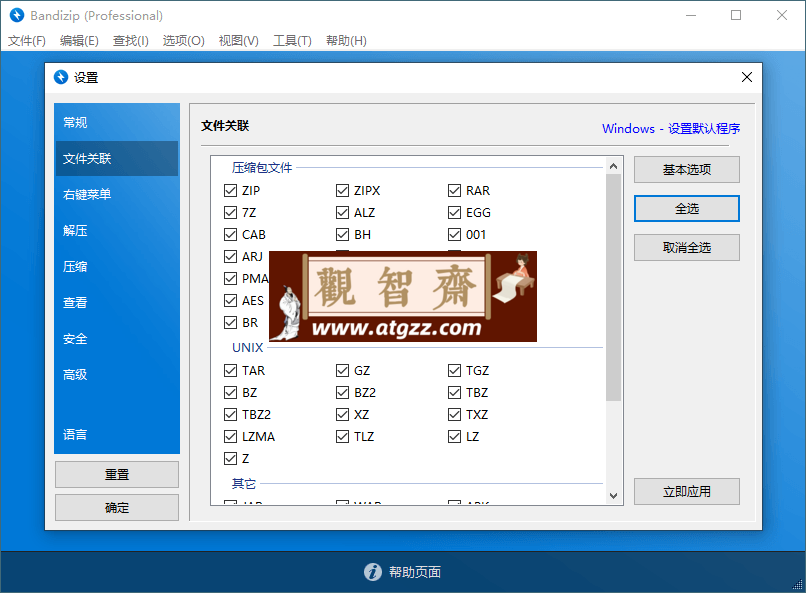Click the 确定 button
Screen dimensions: 806x593
(117, 508)
